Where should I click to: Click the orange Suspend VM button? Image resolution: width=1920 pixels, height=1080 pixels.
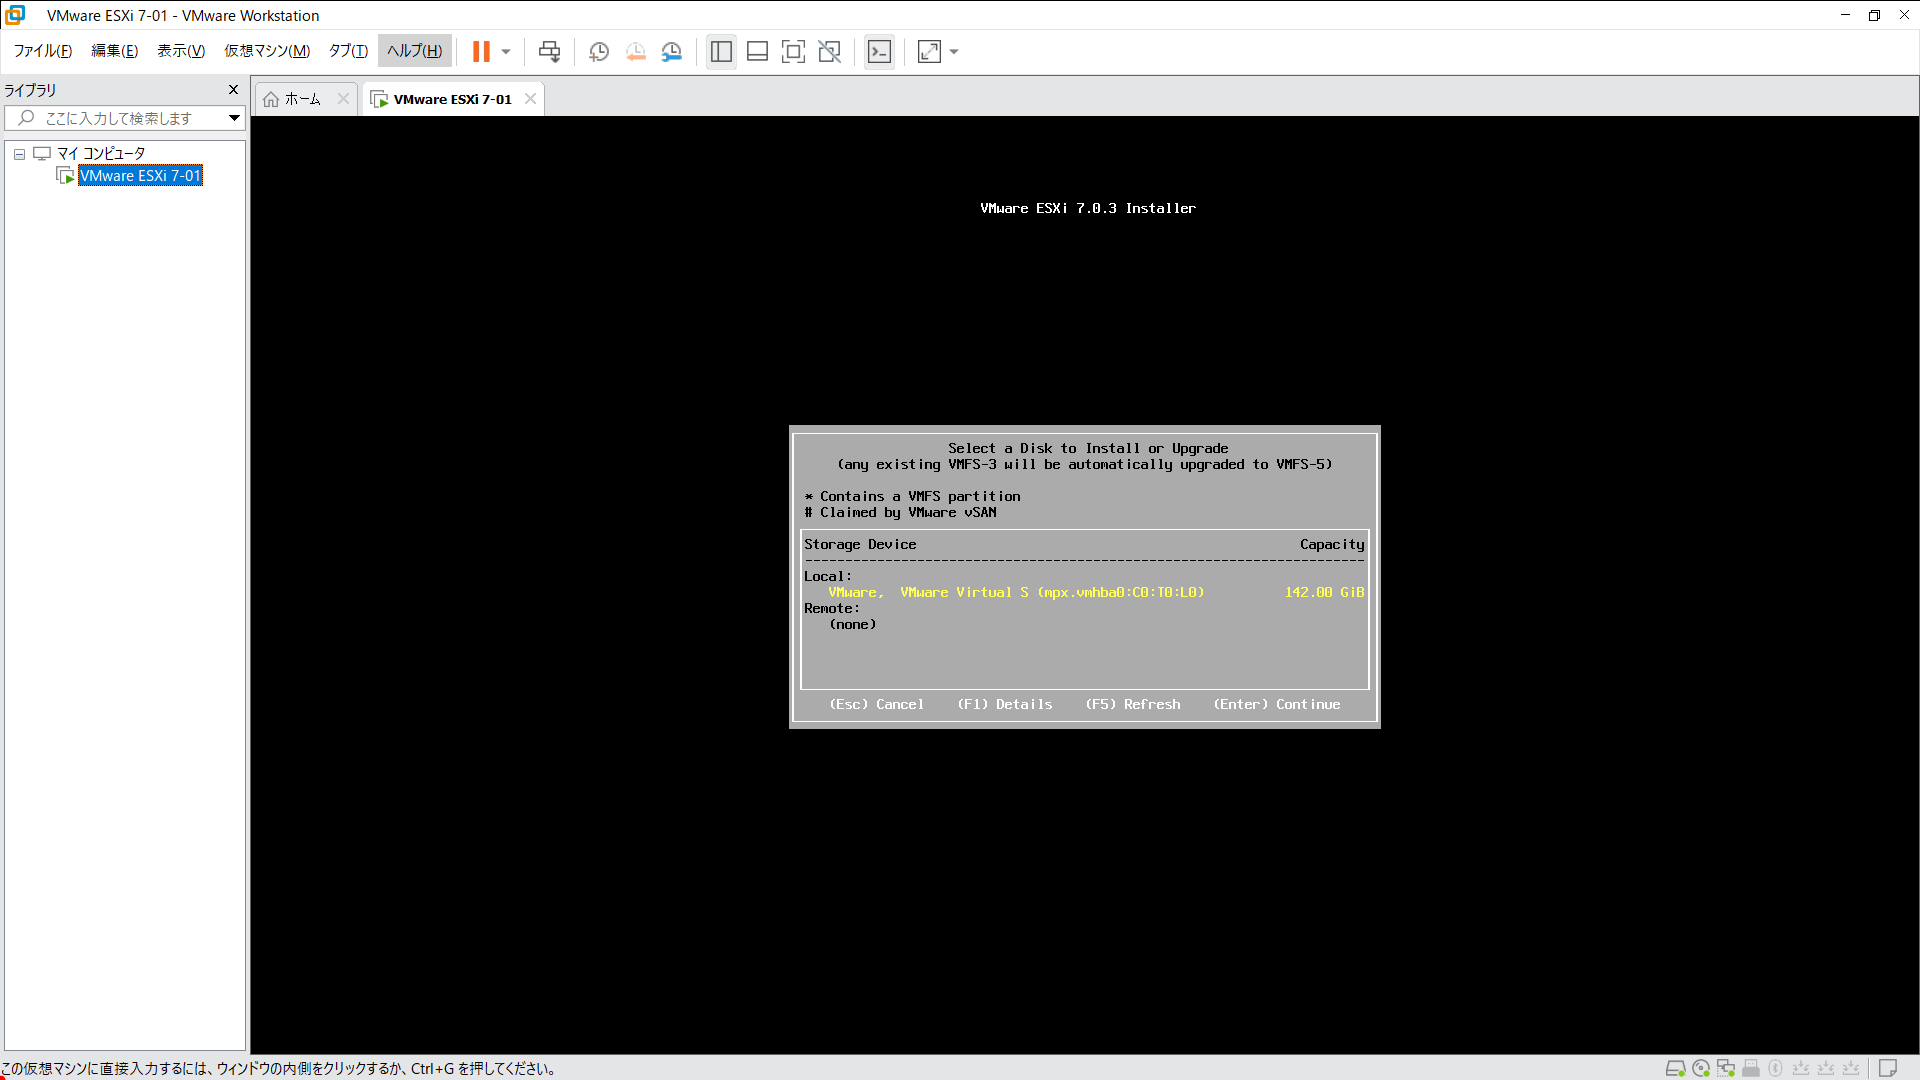click(x=481, y=52)
